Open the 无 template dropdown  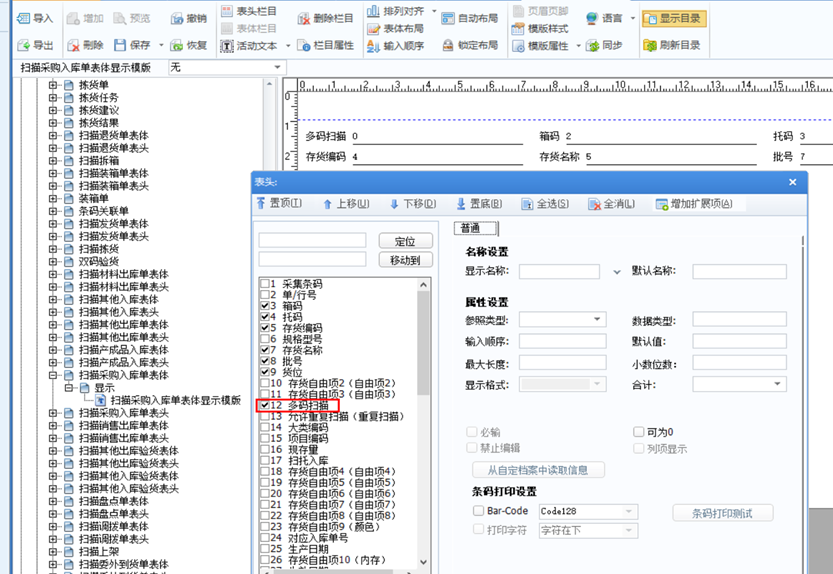click(277, 67)
